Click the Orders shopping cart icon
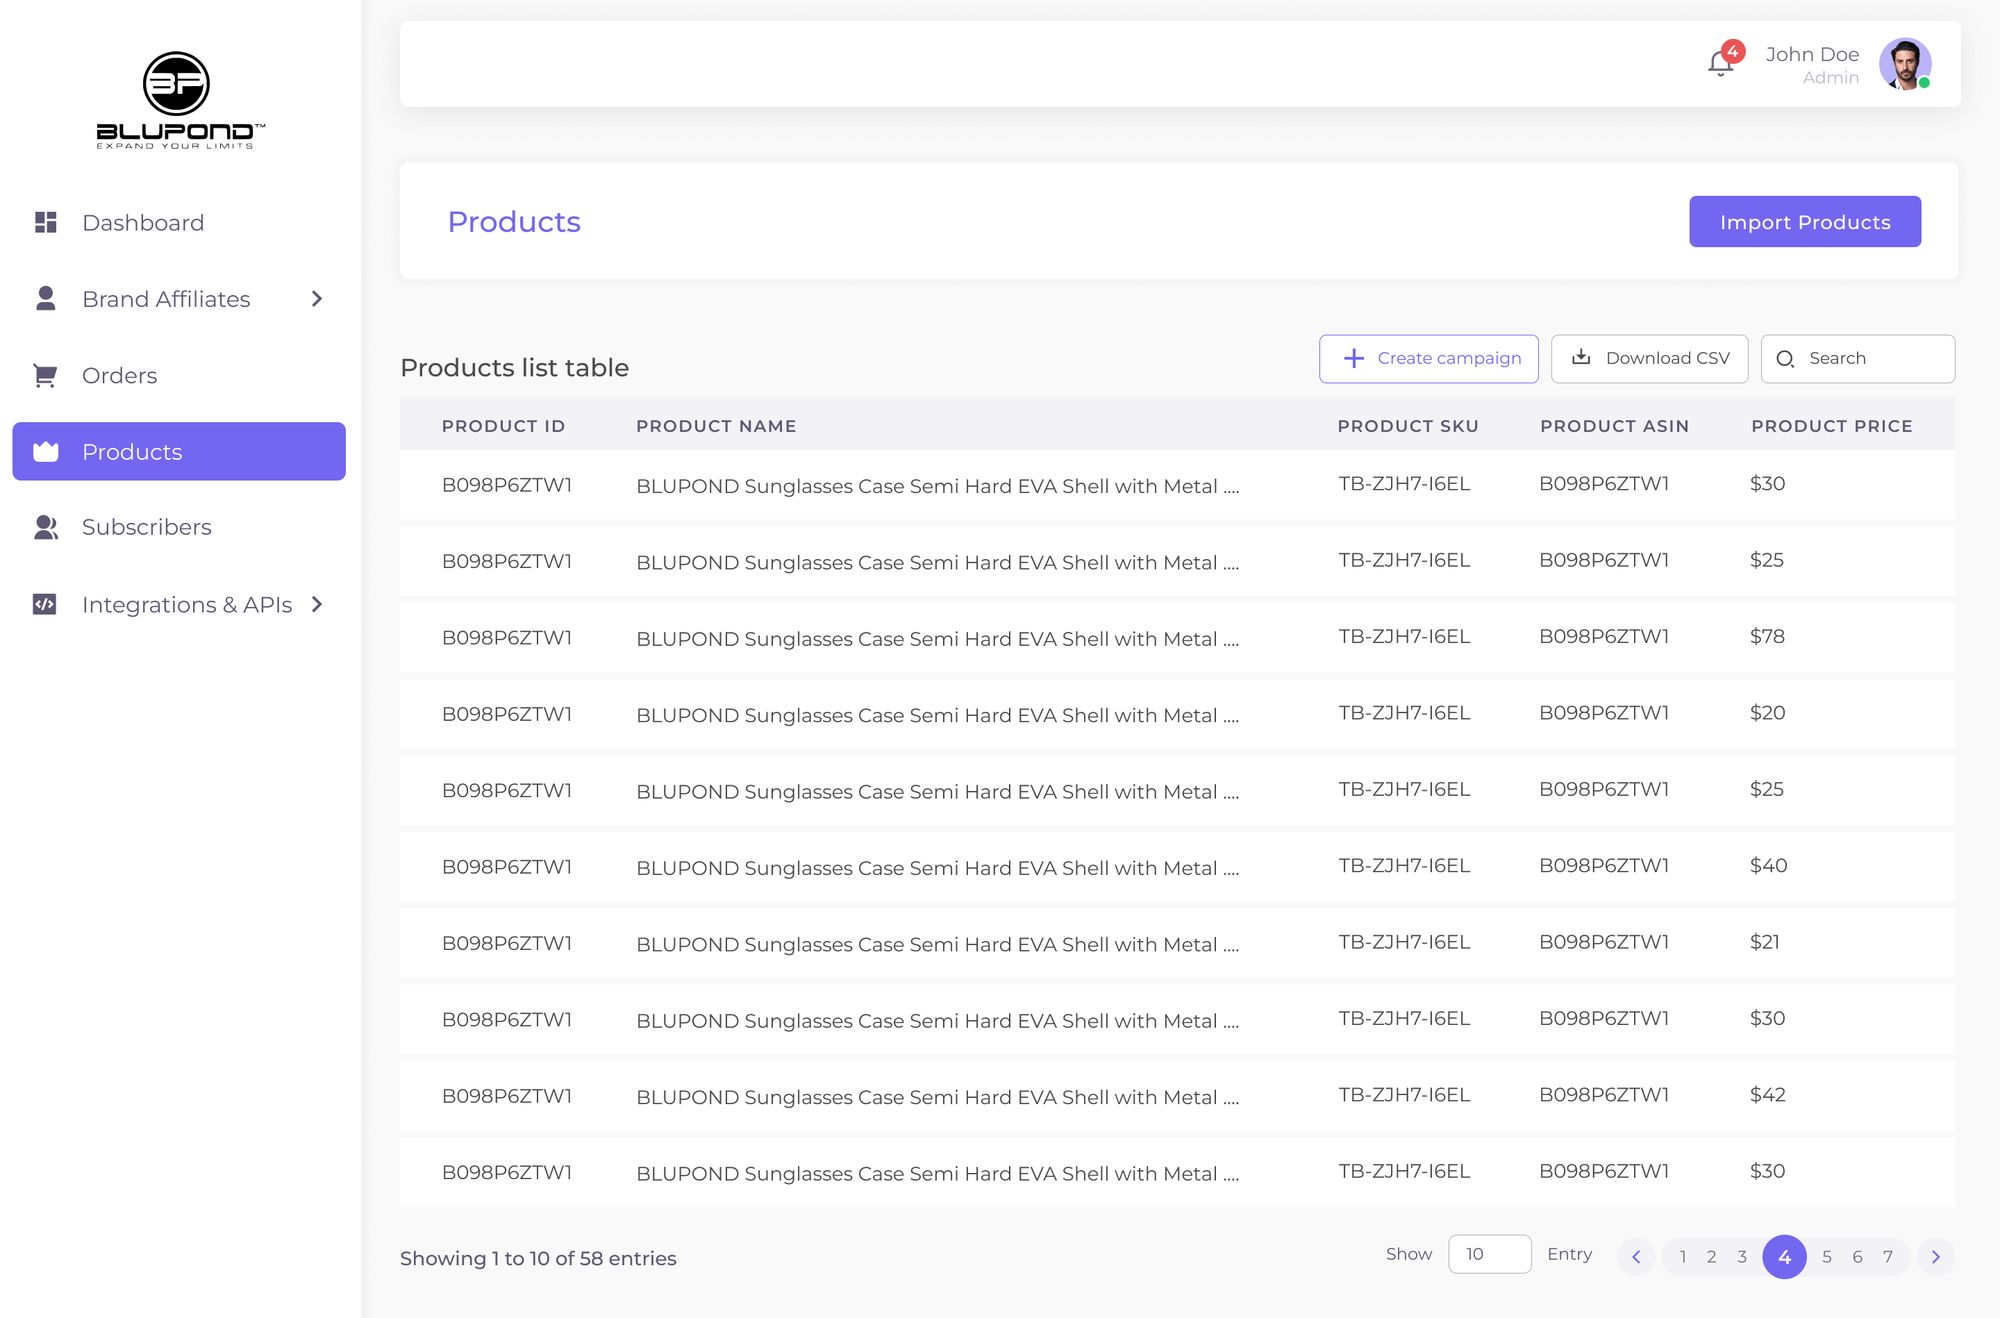This screenshot has width=2000, height=1318. coord(45,375)
